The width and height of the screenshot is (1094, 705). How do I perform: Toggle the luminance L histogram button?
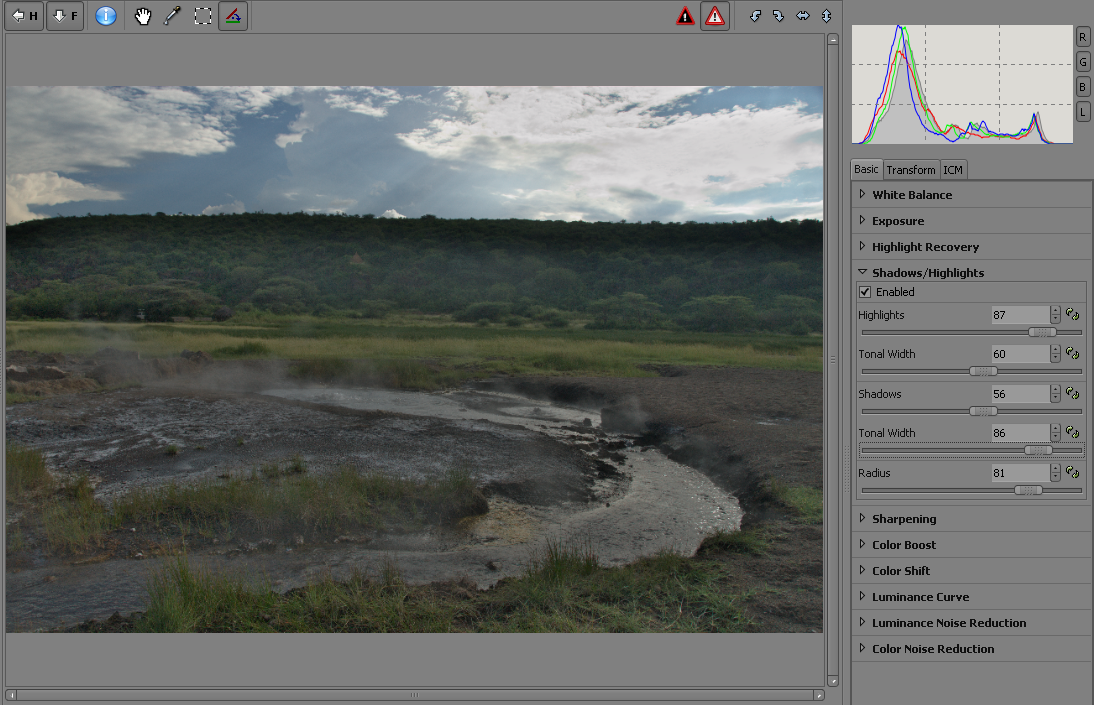1083,112
